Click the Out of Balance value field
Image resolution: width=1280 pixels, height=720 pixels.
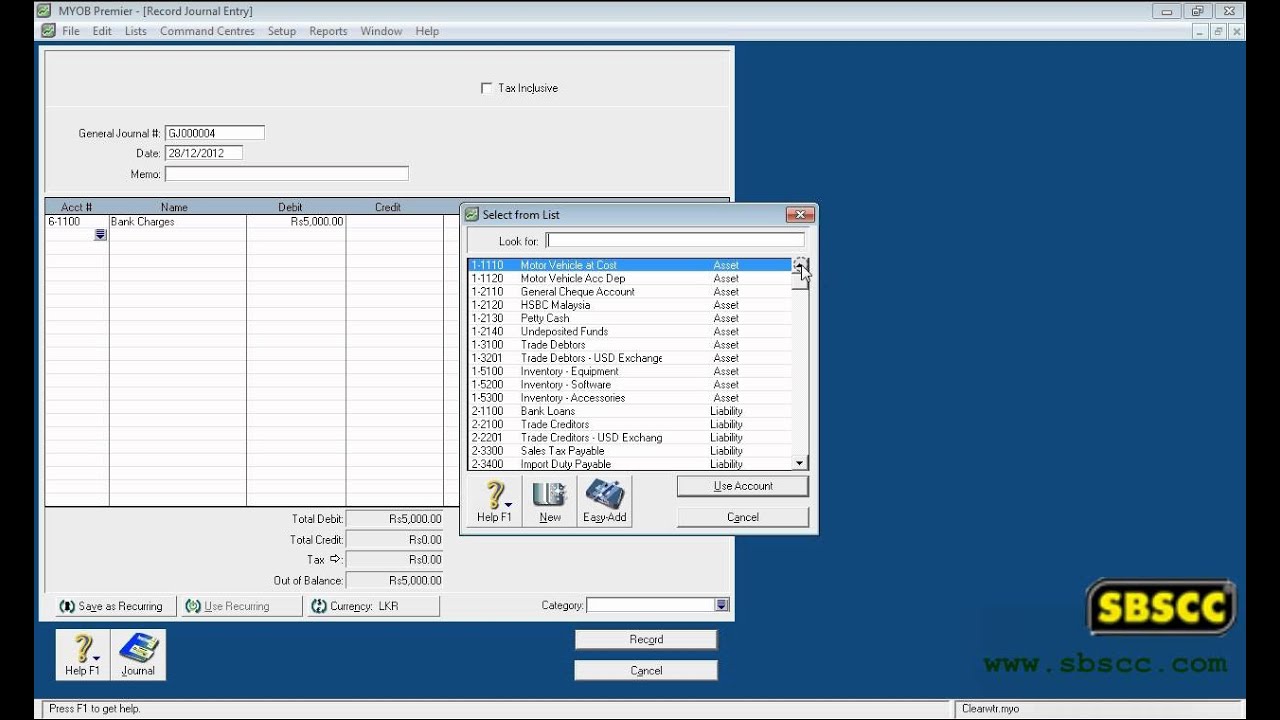[394, 580]
